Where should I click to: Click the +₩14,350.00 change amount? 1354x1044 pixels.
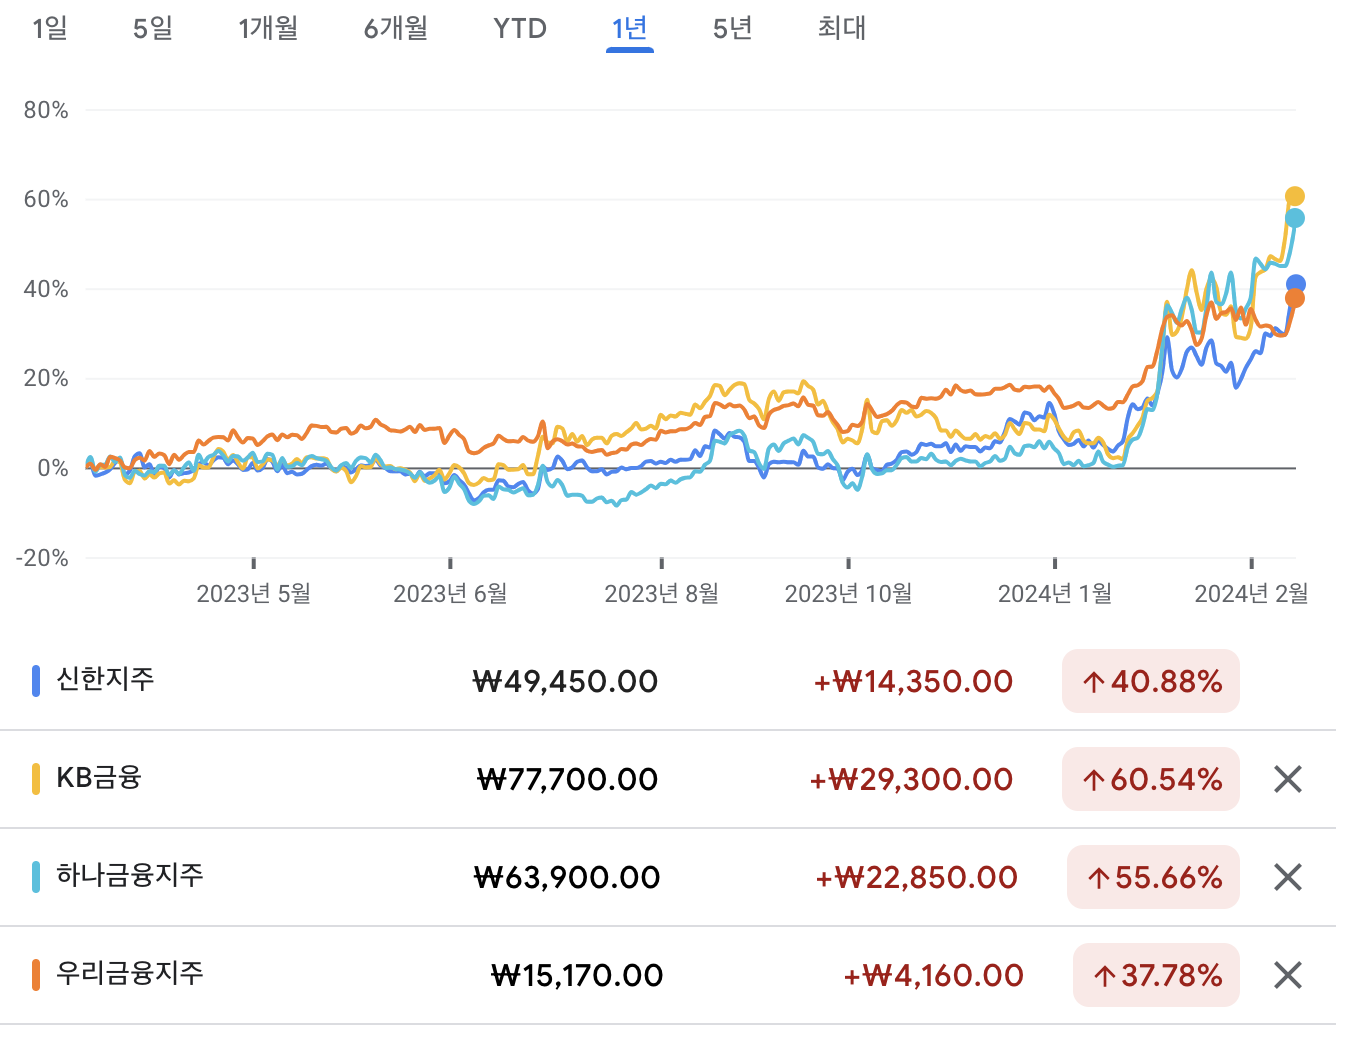(x=913, y=682)
